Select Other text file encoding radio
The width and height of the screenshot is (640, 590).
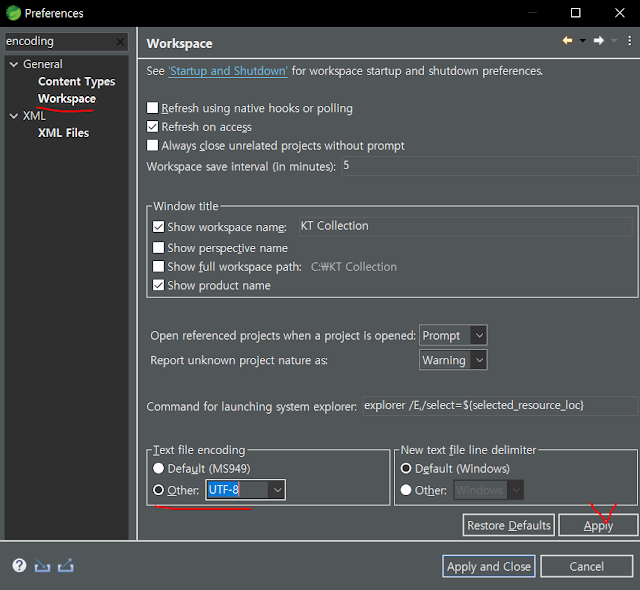pyautogui.click(x=158, y=490)
